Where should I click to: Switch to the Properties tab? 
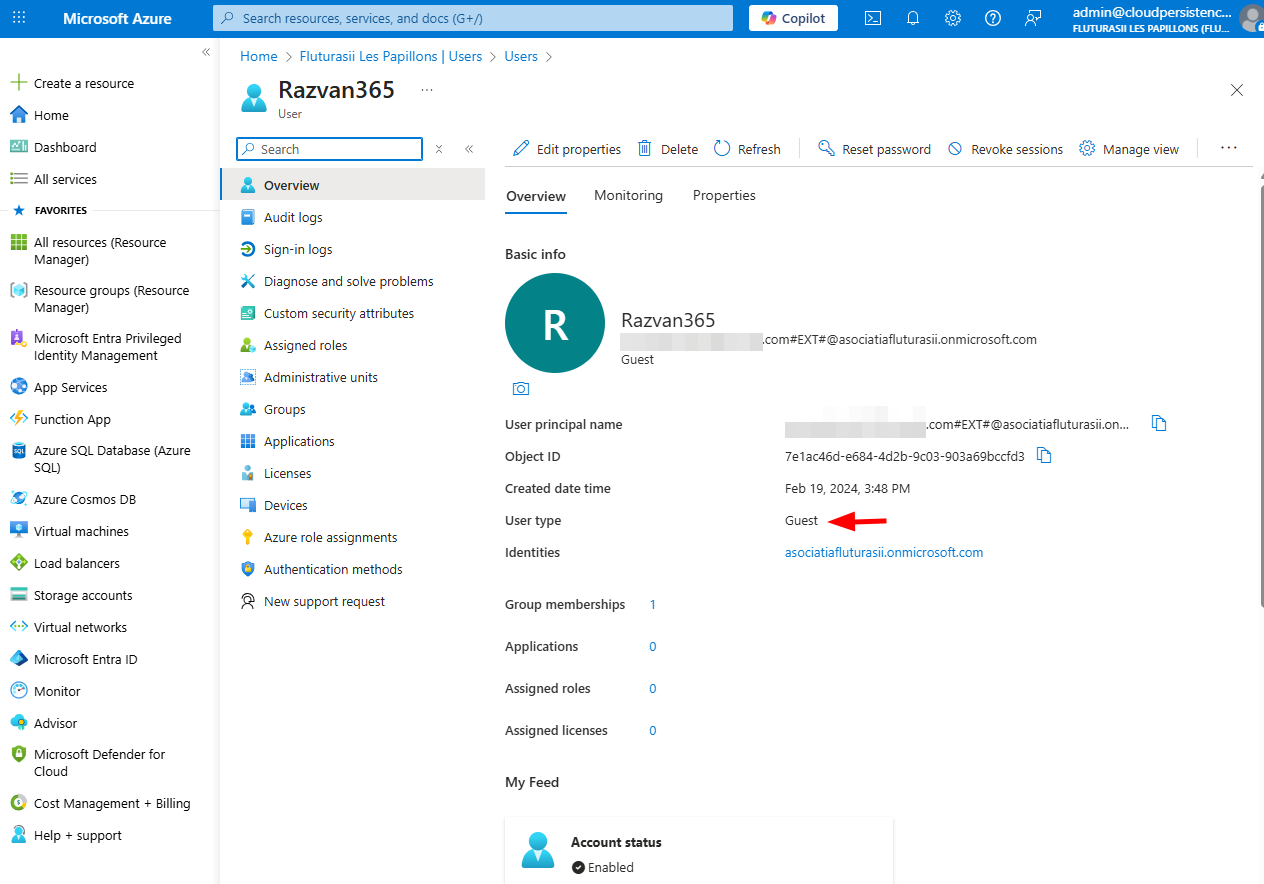724,196
